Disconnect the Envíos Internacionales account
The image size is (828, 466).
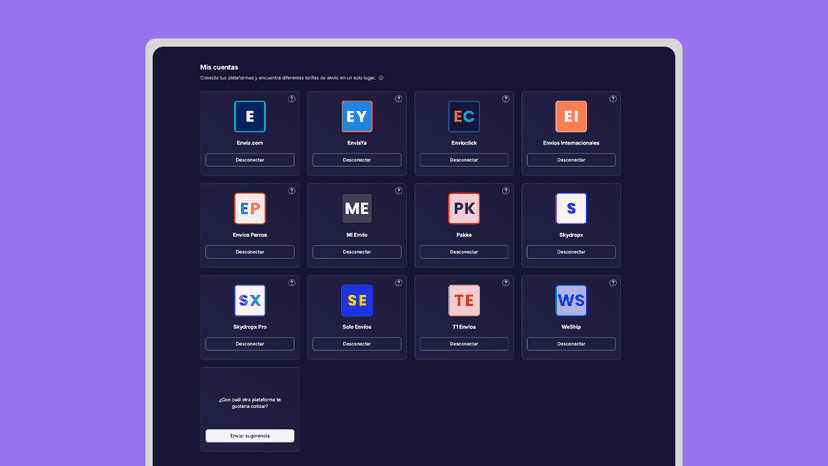(571, 160)
